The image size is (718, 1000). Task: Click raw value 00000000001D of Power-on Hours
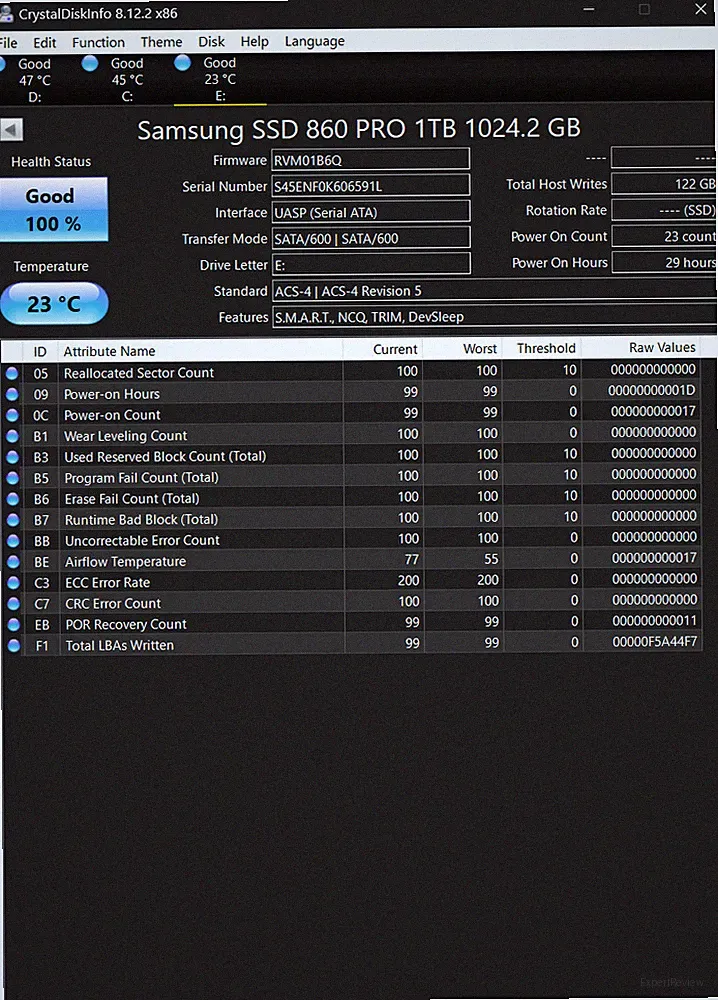tap(651, 390)
